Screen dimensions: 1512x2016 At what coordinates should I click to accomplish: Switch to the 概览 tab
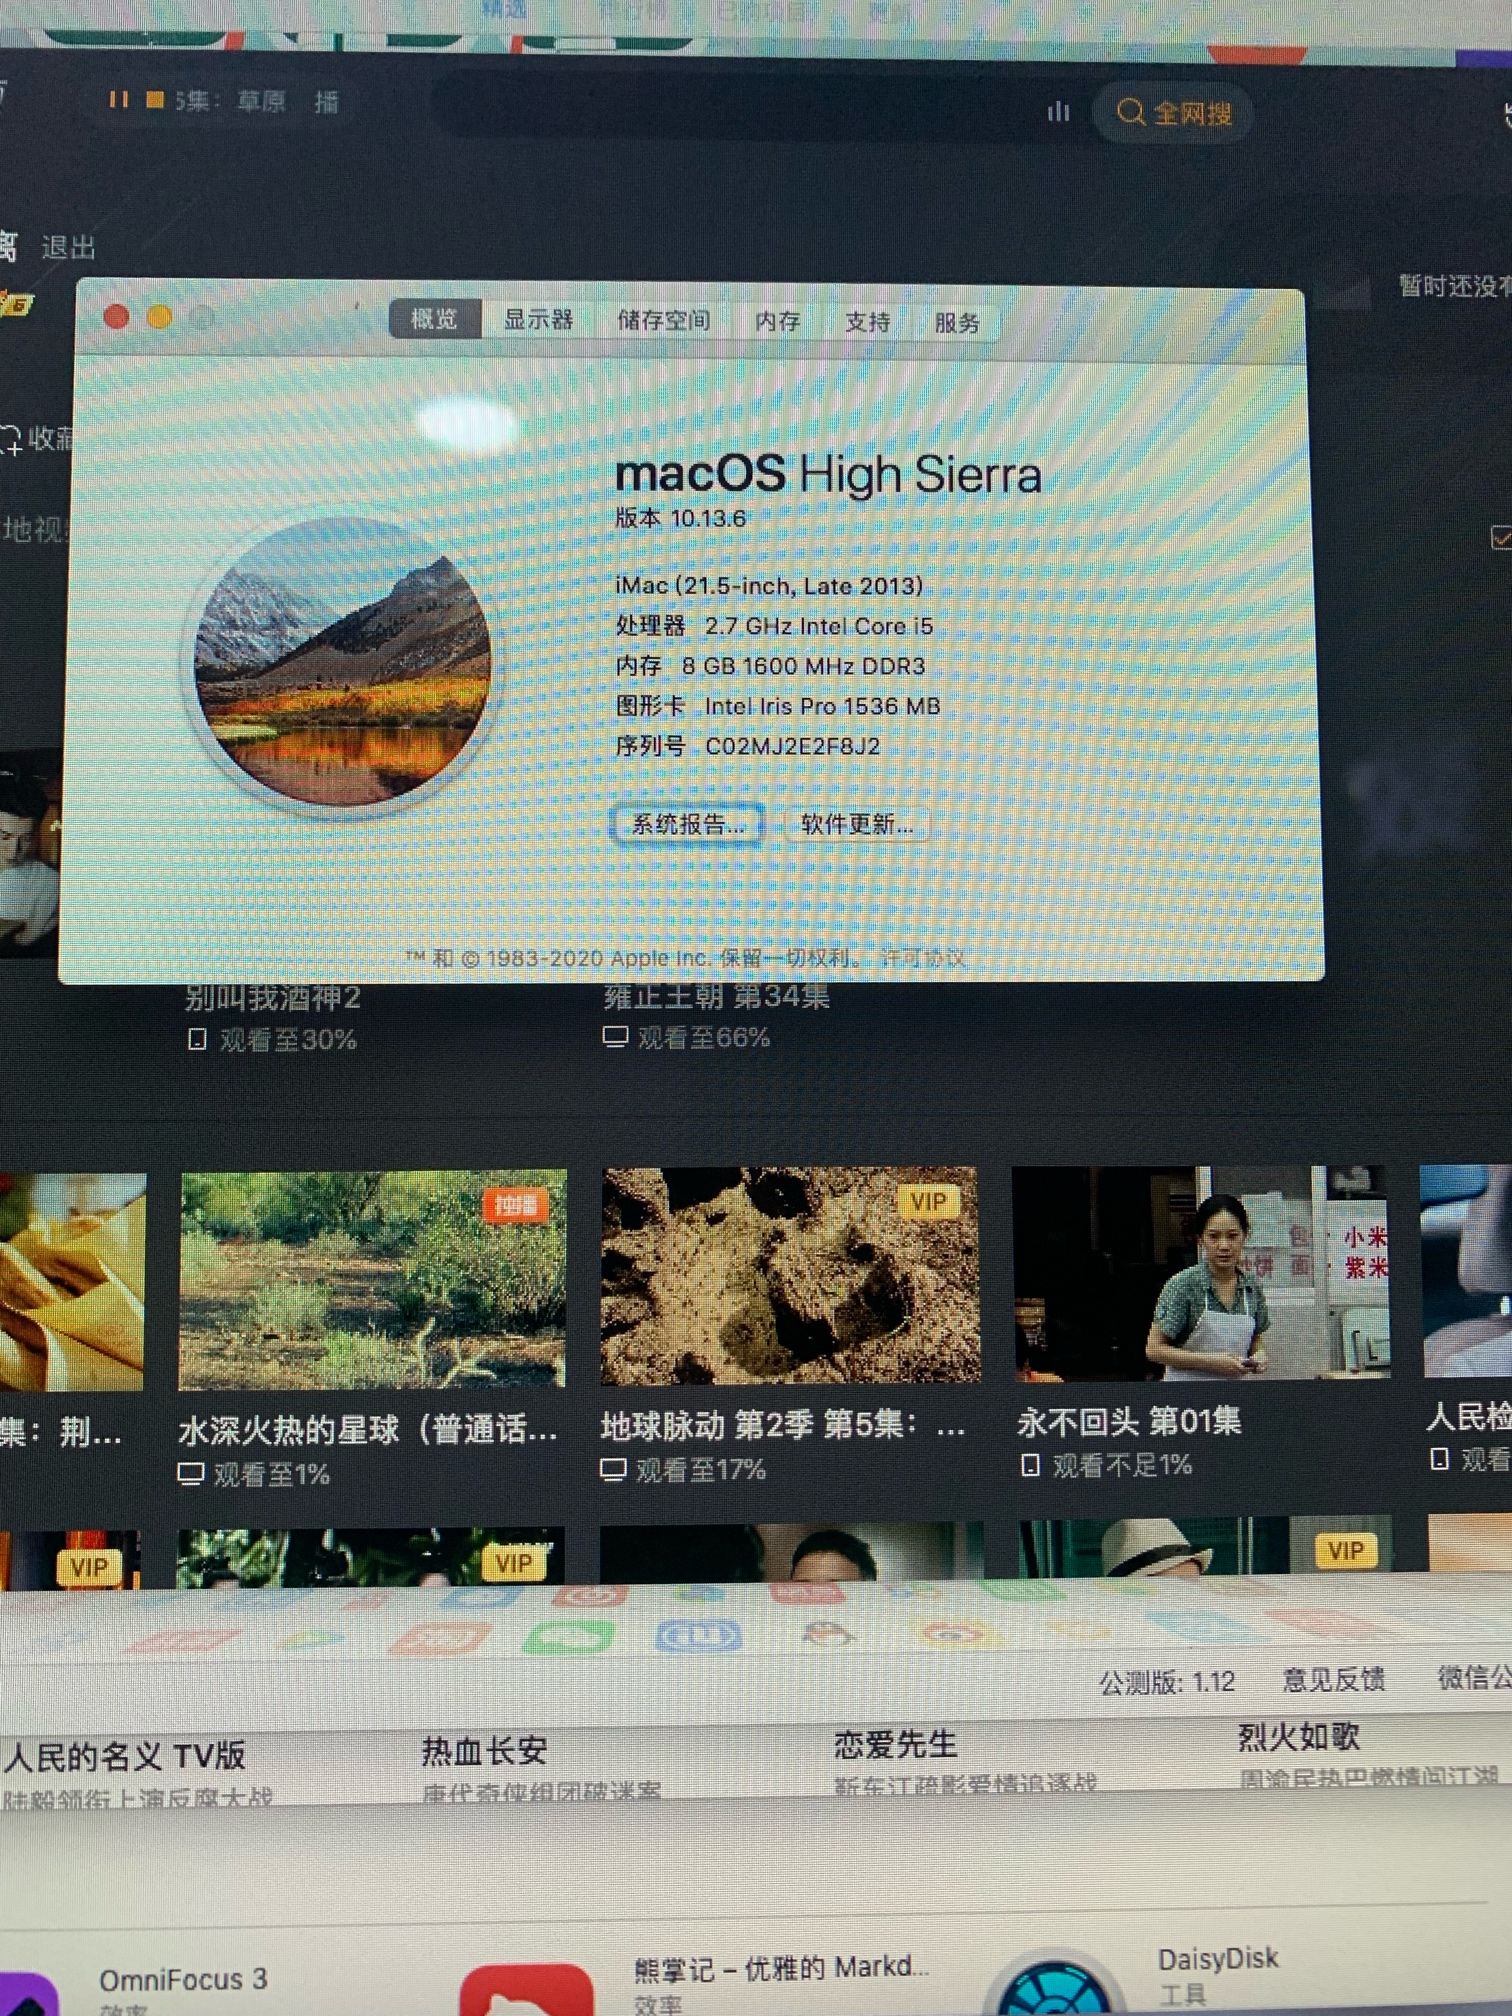point(434,319)
